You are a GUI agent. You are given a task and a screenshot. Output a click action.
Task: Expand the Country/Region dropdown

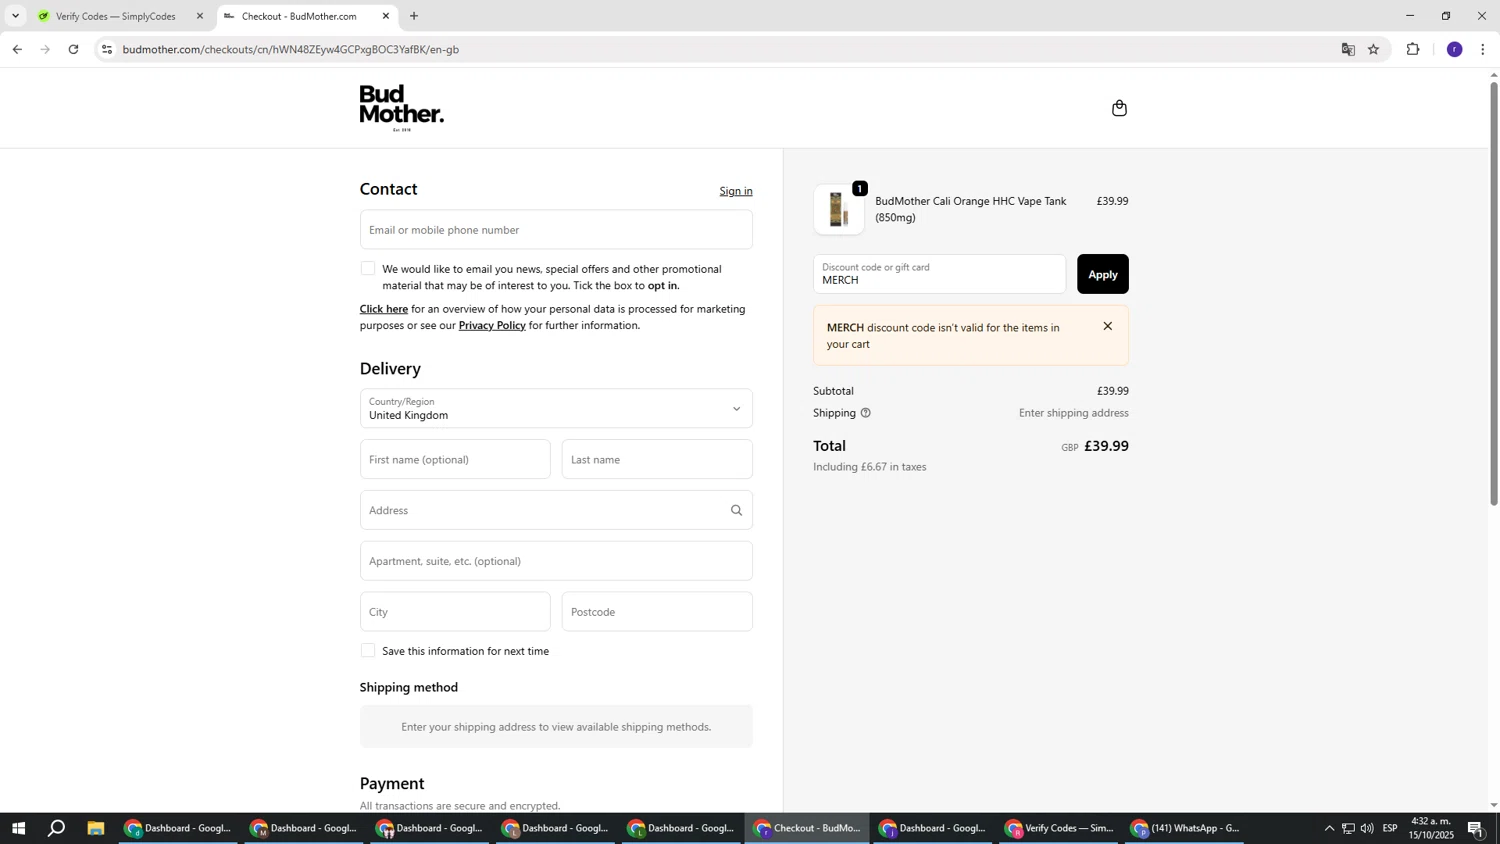pos(556,408)
